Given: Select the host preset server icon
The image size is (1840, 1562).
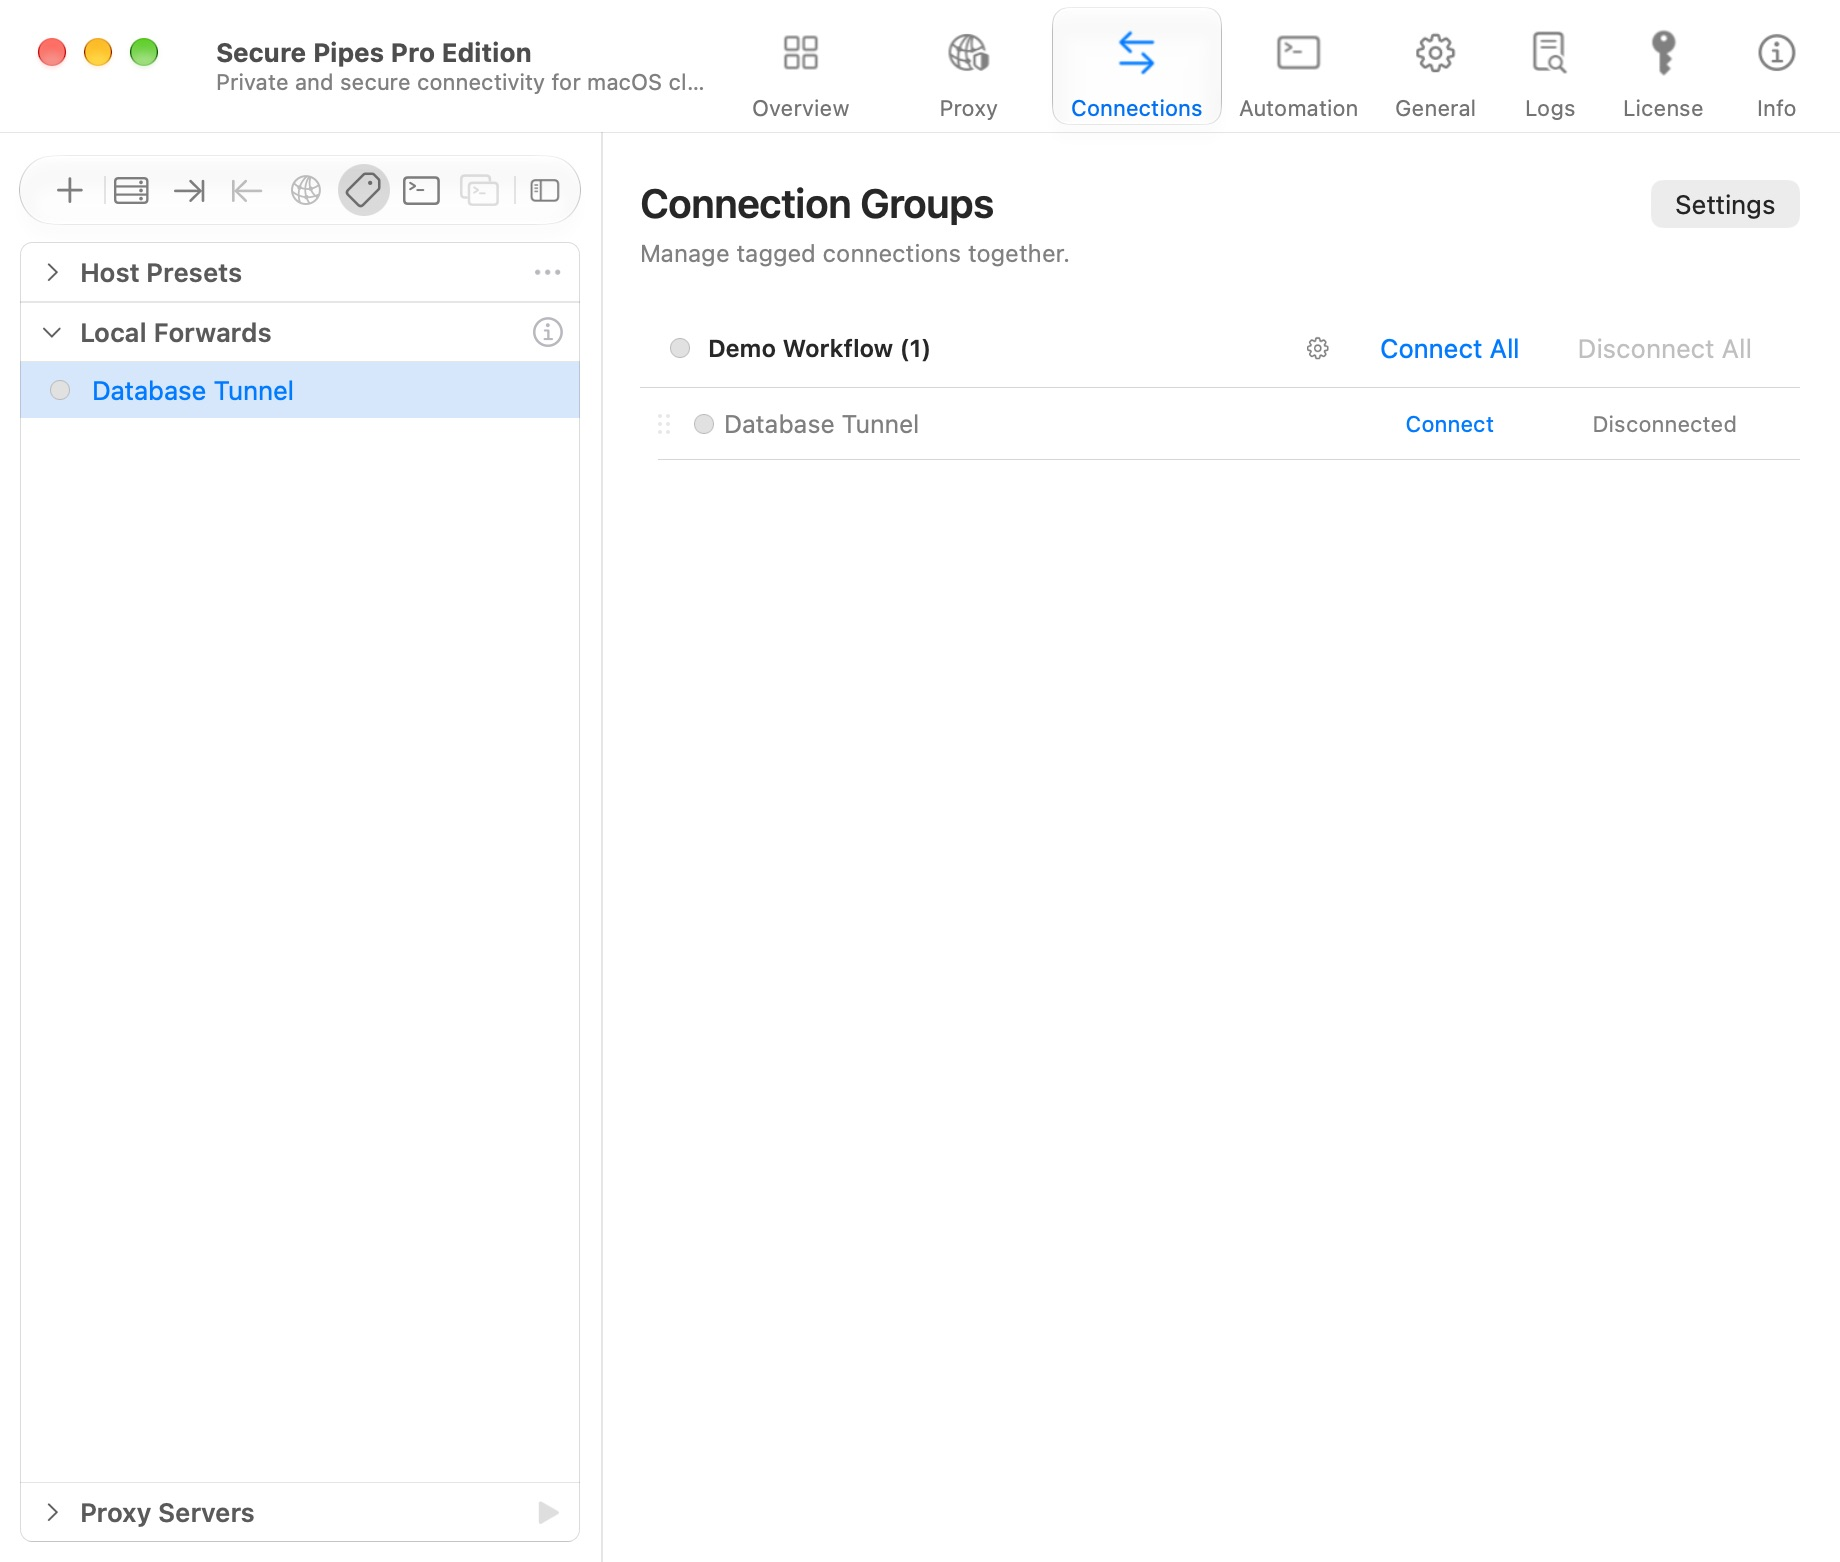Looking at the screenshot, I should pyautogui.click(x=131, y=190).
